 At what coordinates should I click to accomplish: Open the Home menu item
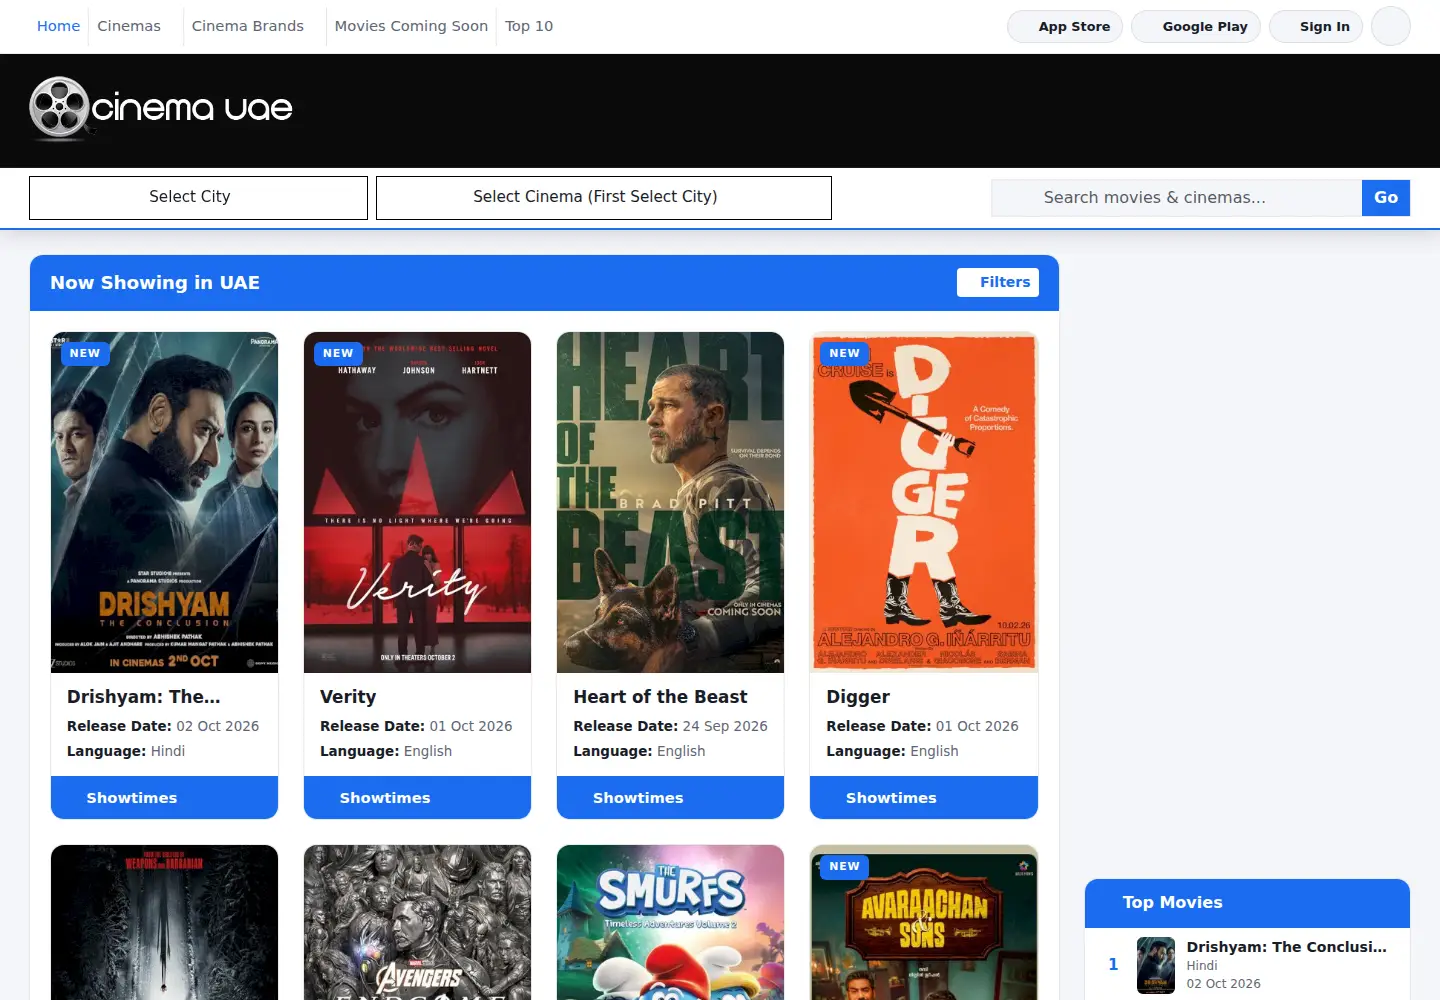click(58, 26)
